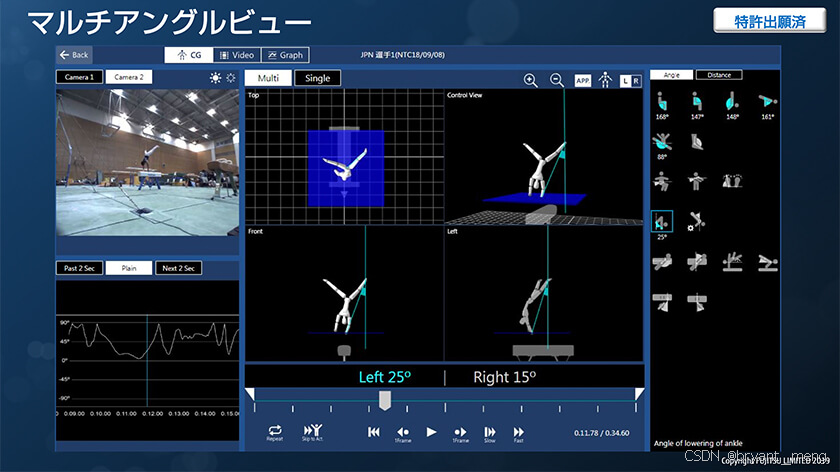
Task: Step back one frame
Action: pyautogui.click(x=403, y=434)
